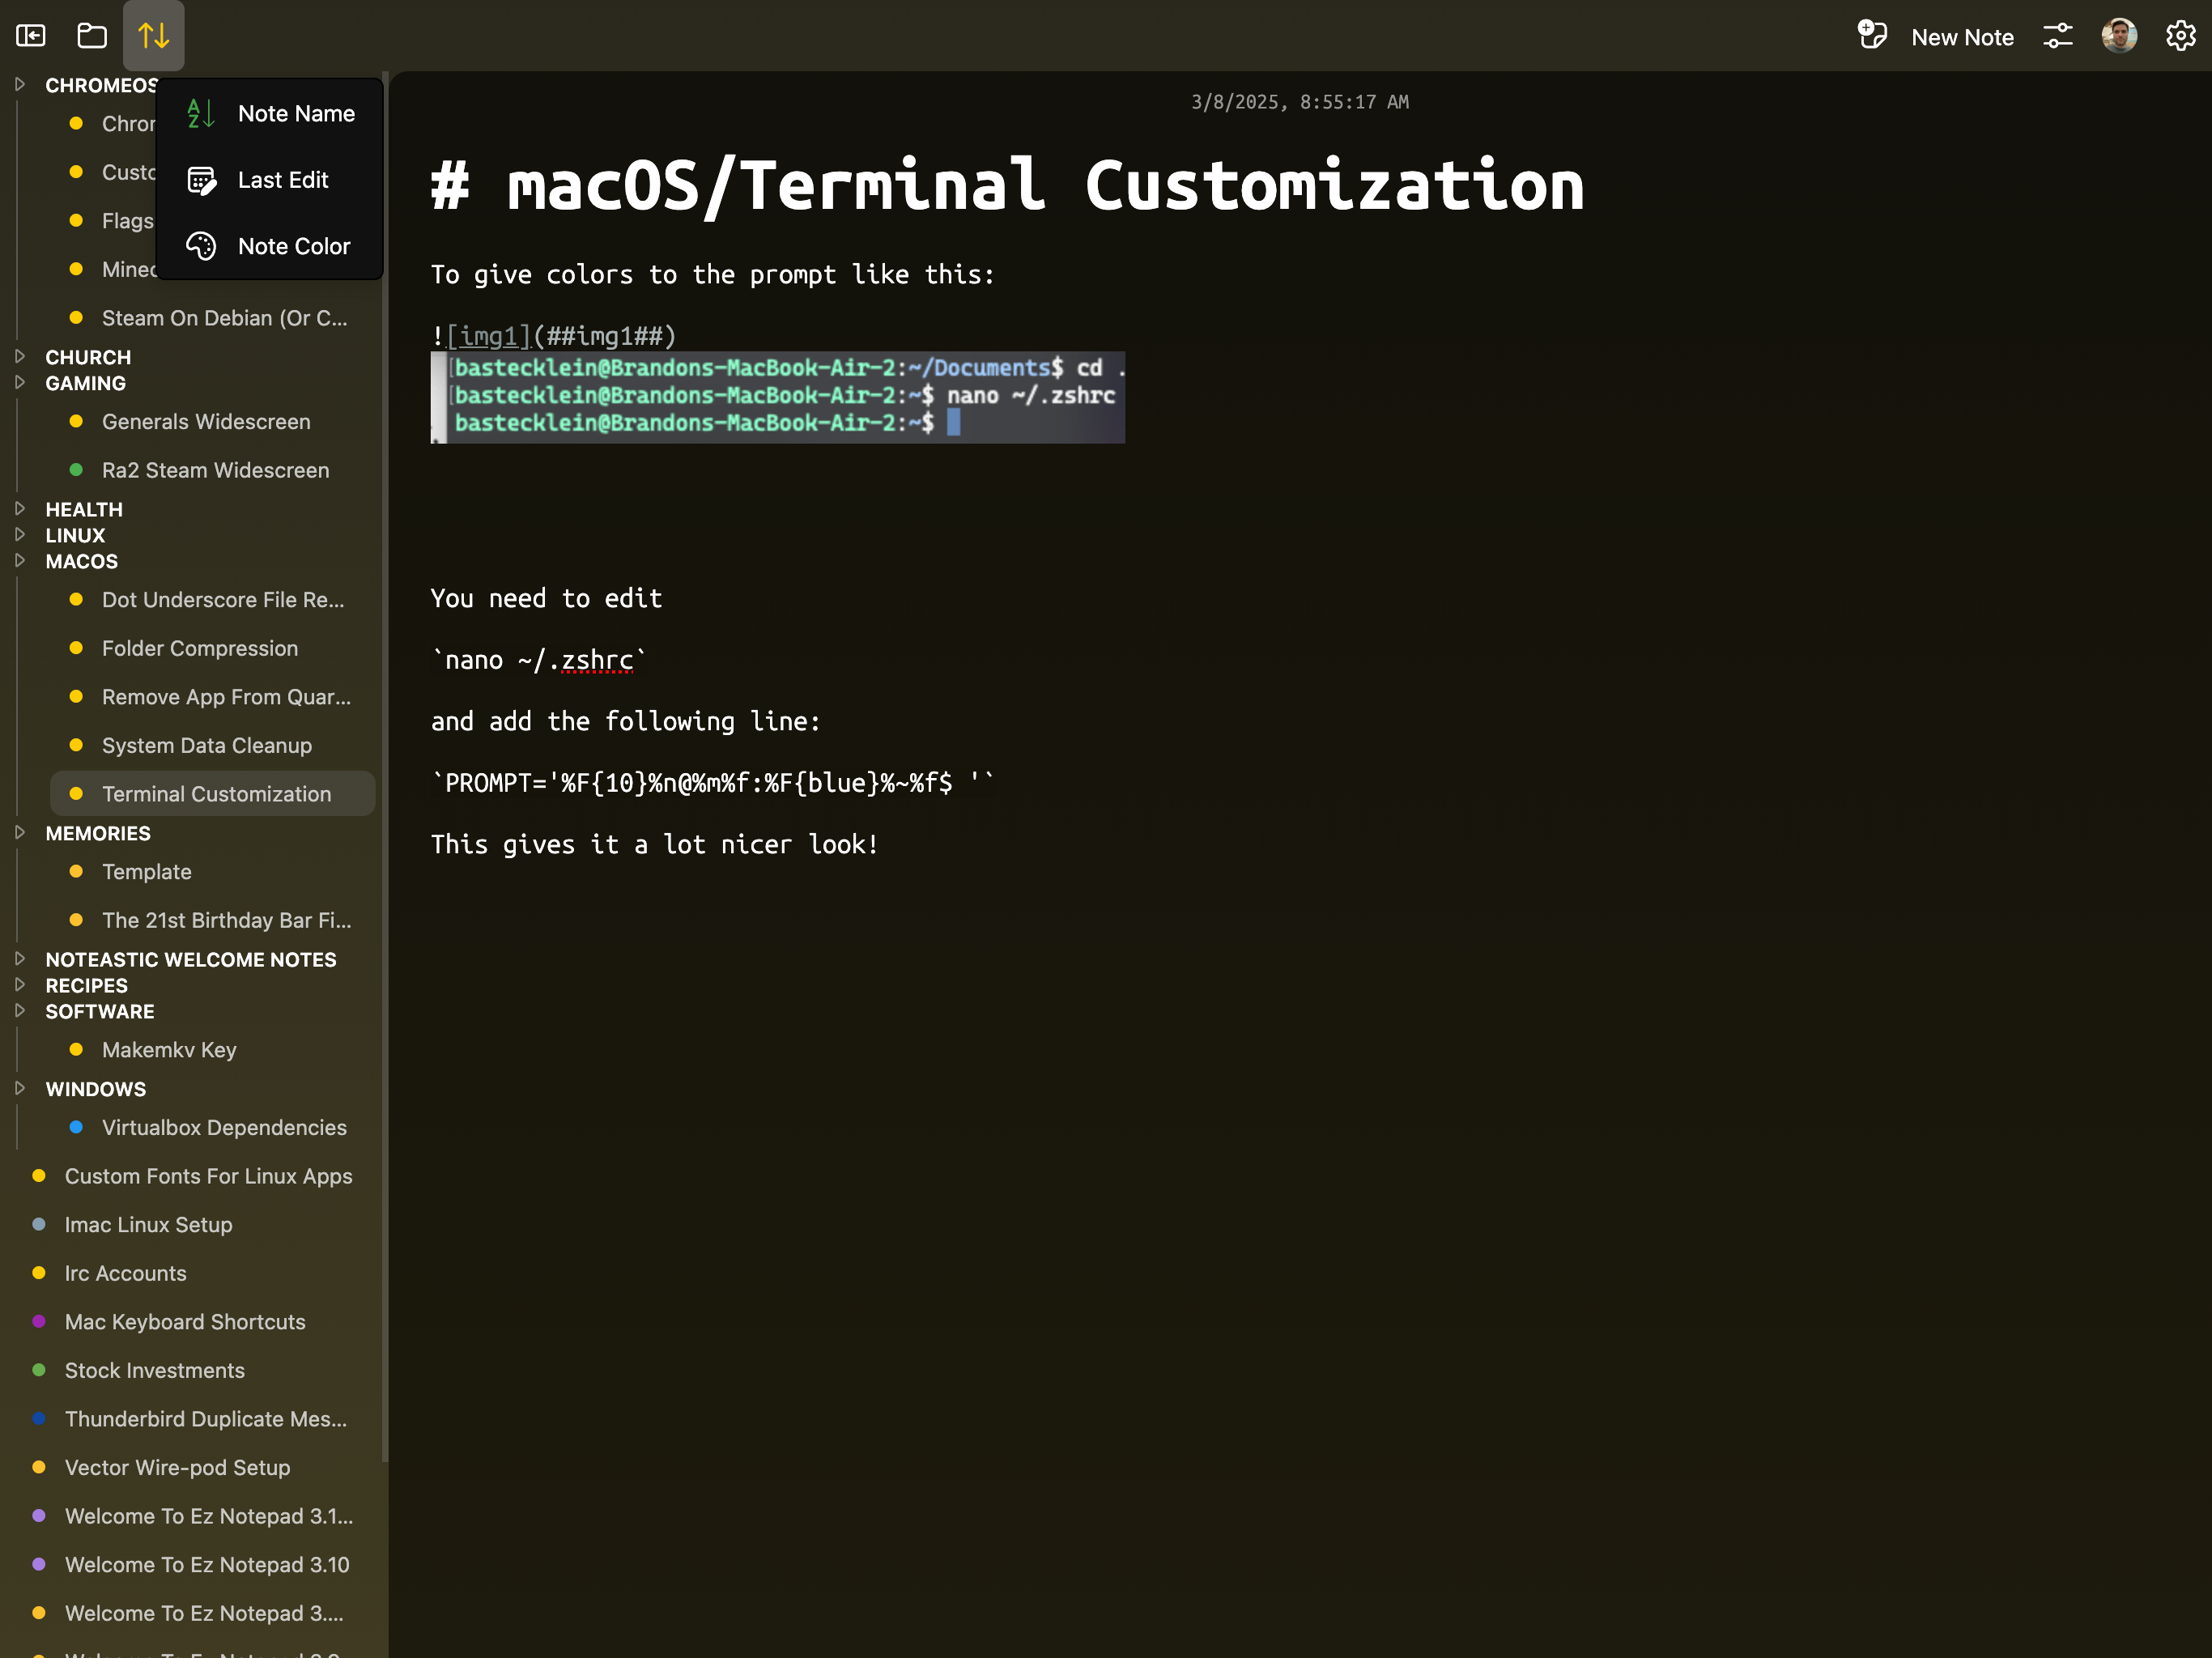Collapse the HEALTH folder

[x=19, y=508]
